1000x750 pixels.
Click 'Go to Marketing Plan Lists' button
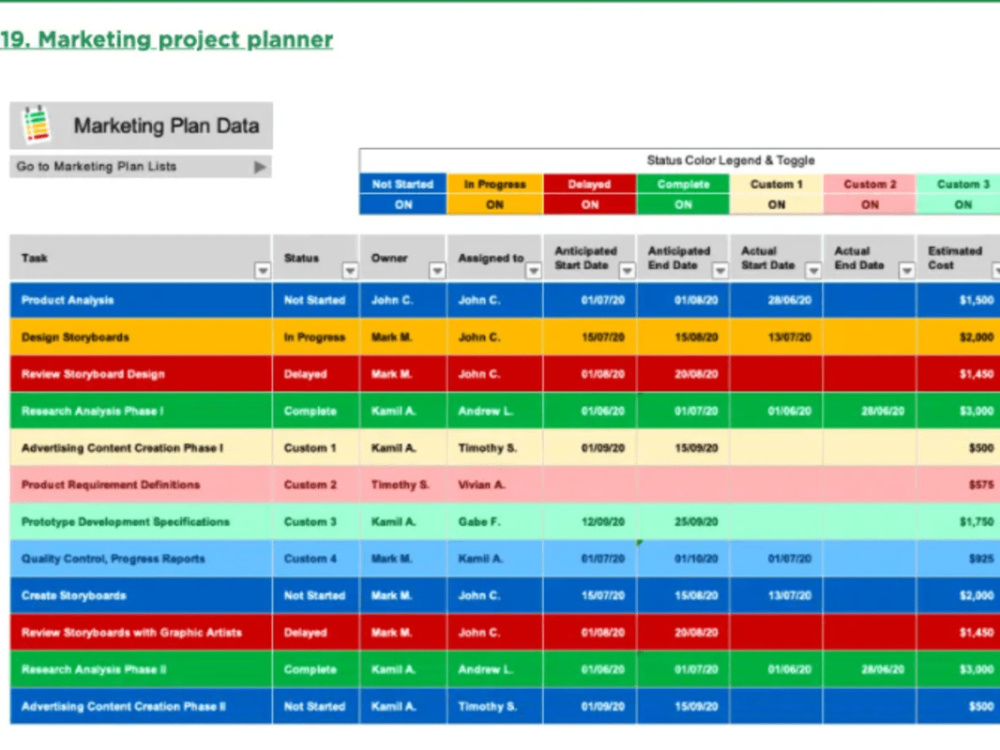pyautogui.click(x=141, y=166)
